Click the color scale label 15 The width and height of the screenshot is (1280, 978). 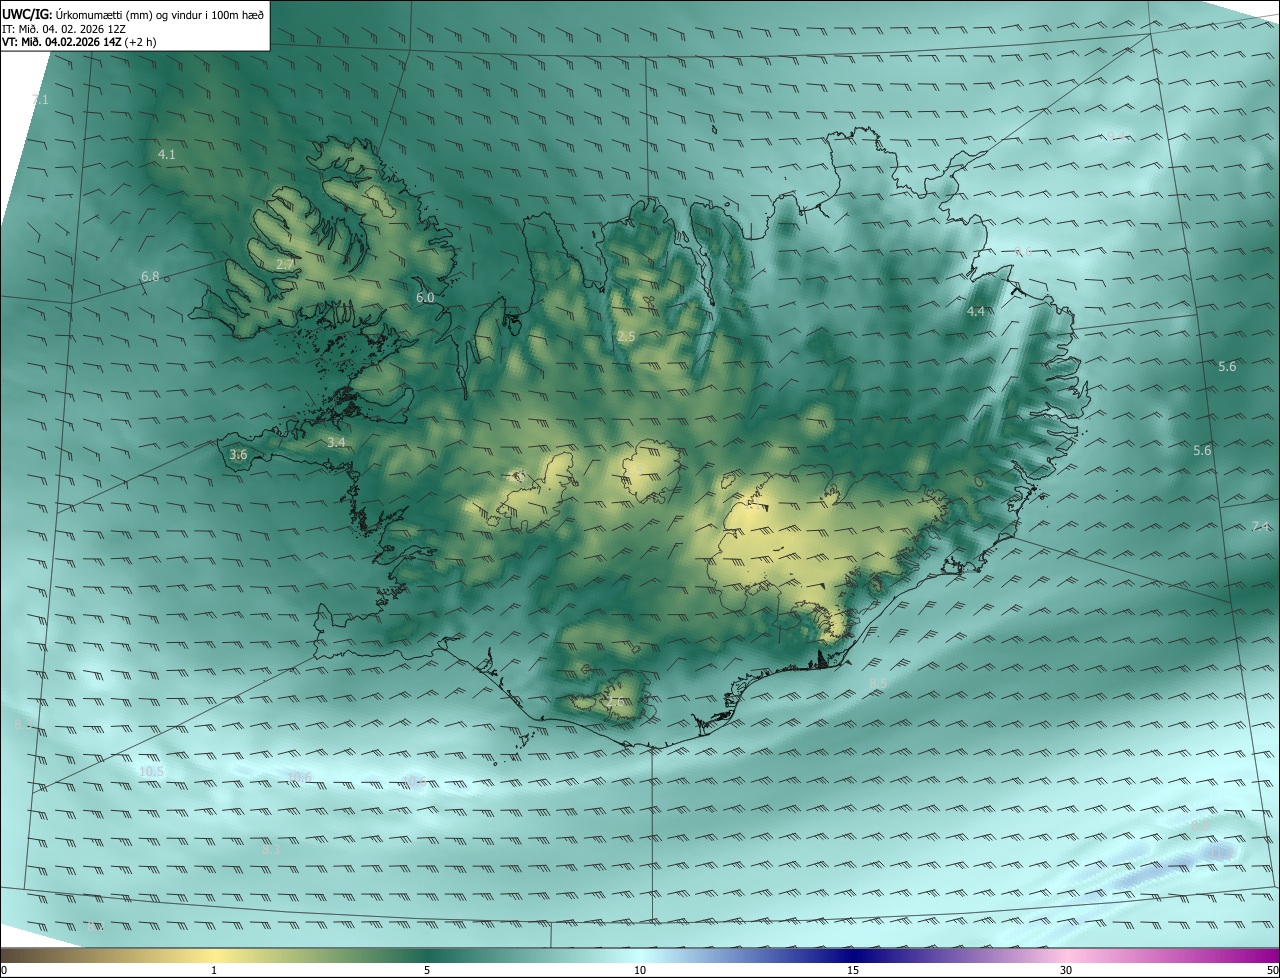853,970
